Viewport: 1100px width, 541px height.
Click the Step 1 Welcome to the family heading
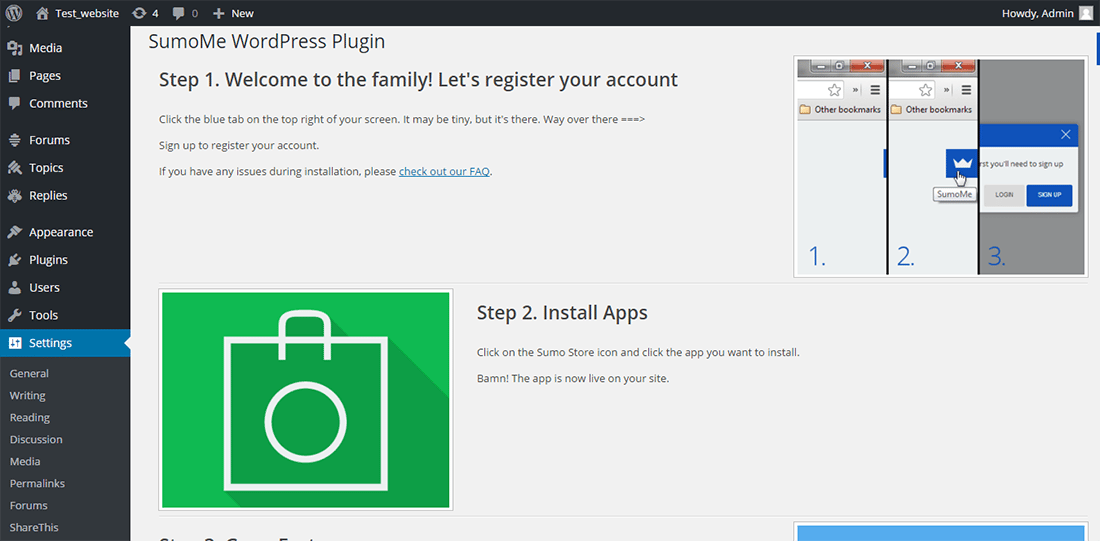coord(418,79)
